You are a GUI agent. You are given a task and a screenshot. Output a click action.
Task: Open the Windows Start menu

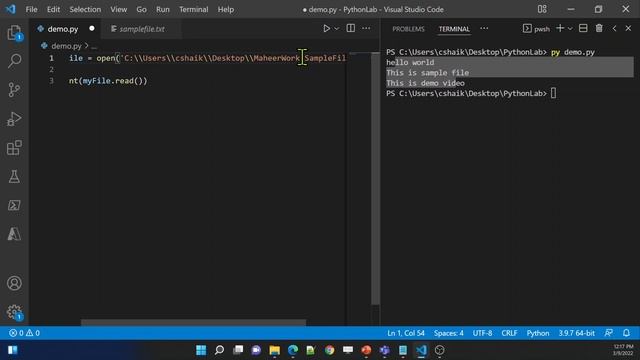(x=201, y=350)
